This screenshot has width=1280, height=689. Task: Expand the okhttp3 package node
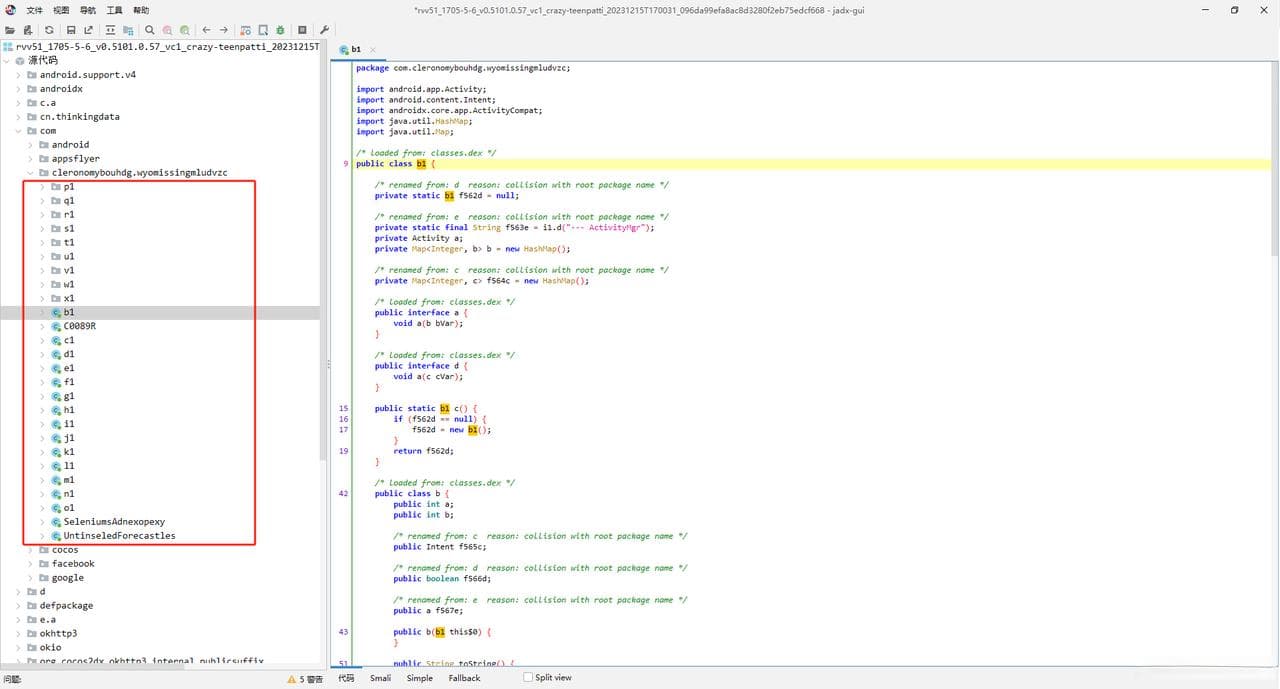point(18,633)
